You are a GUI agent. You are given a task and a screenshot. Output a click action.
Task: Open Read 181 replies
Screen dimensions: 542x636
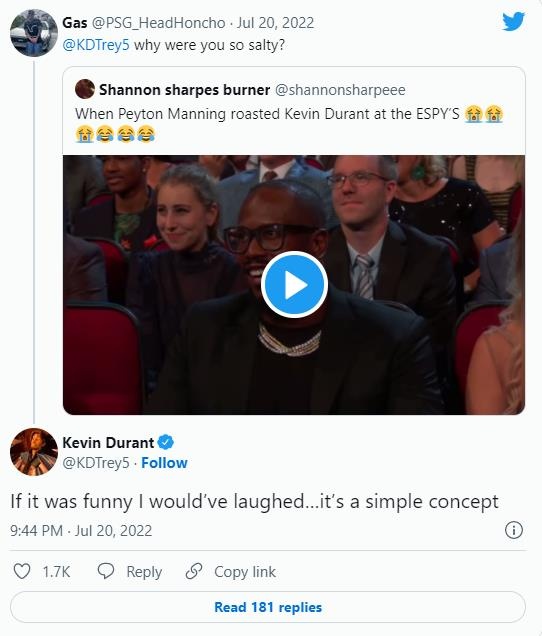click(x=268, y=607)
